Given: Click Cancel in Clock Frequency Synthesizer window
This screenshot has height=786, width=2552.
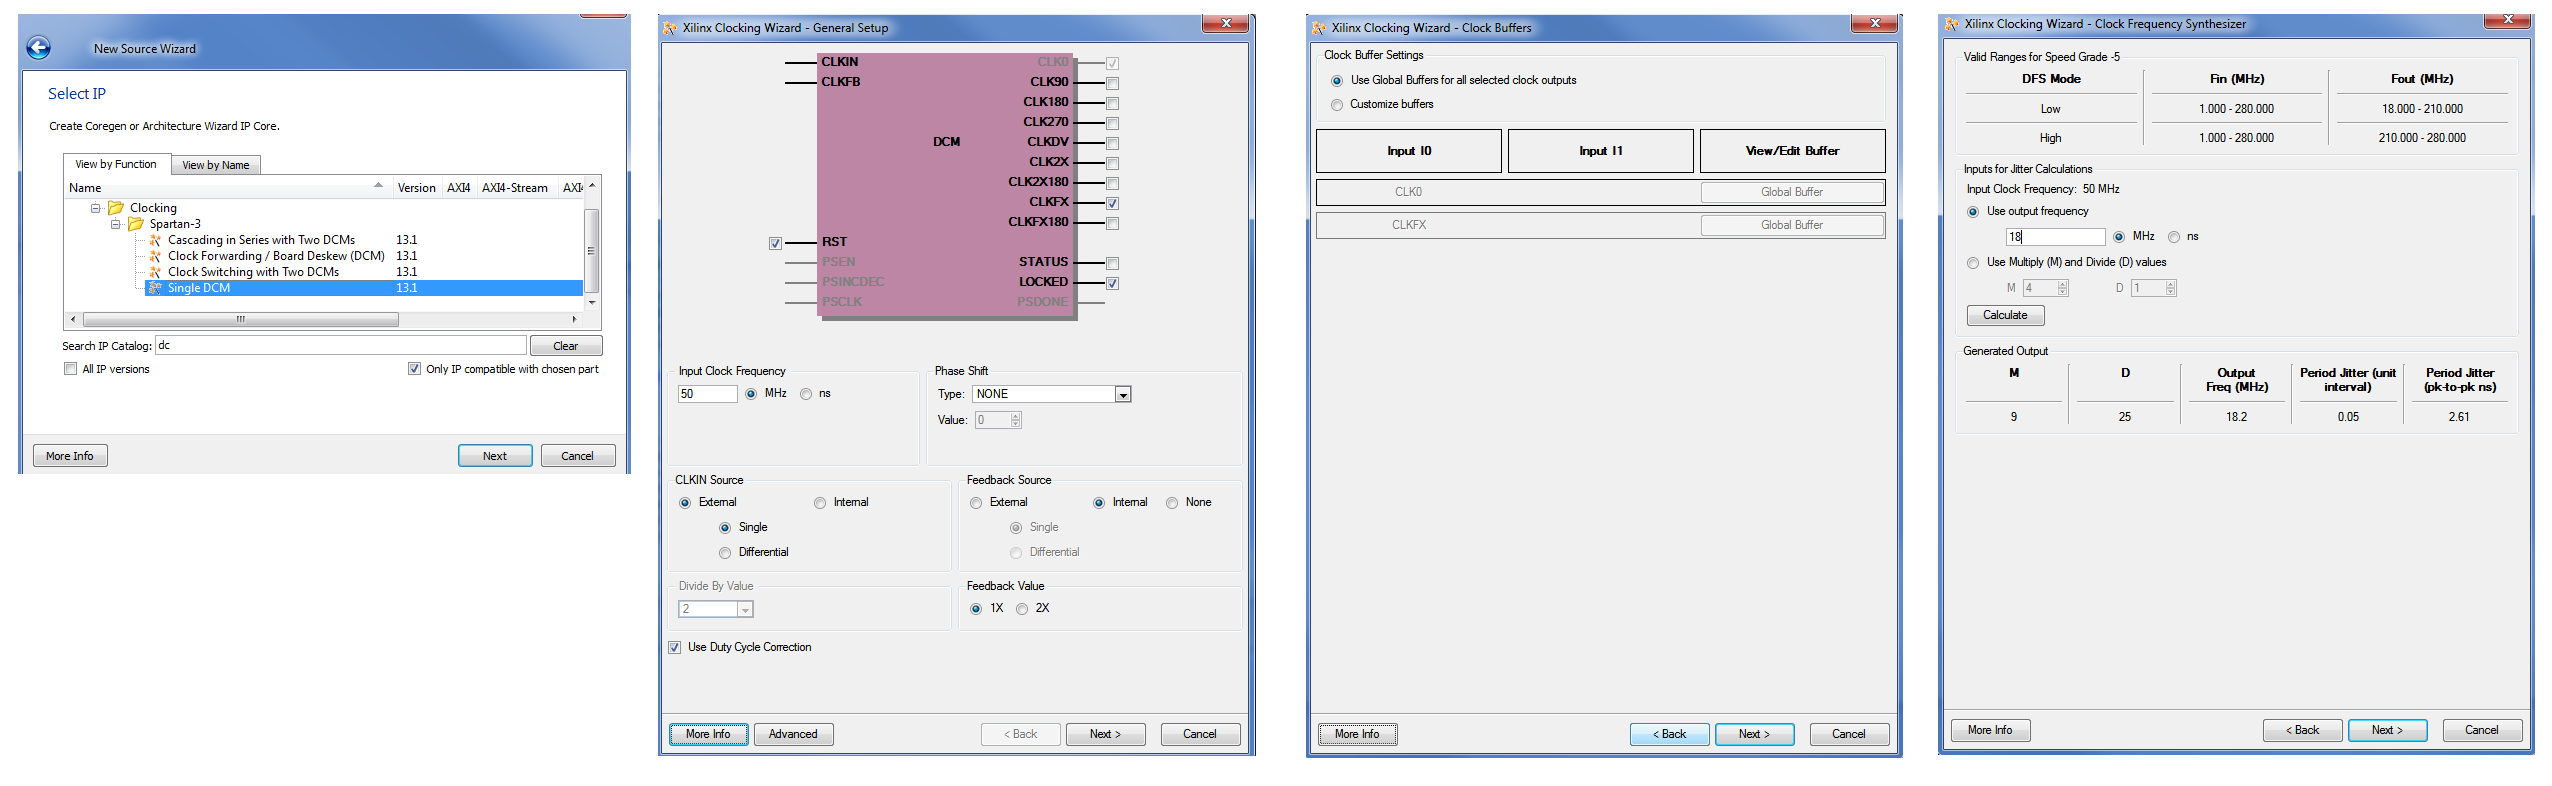Looking at the screenshot, I should click(2481, 730).
